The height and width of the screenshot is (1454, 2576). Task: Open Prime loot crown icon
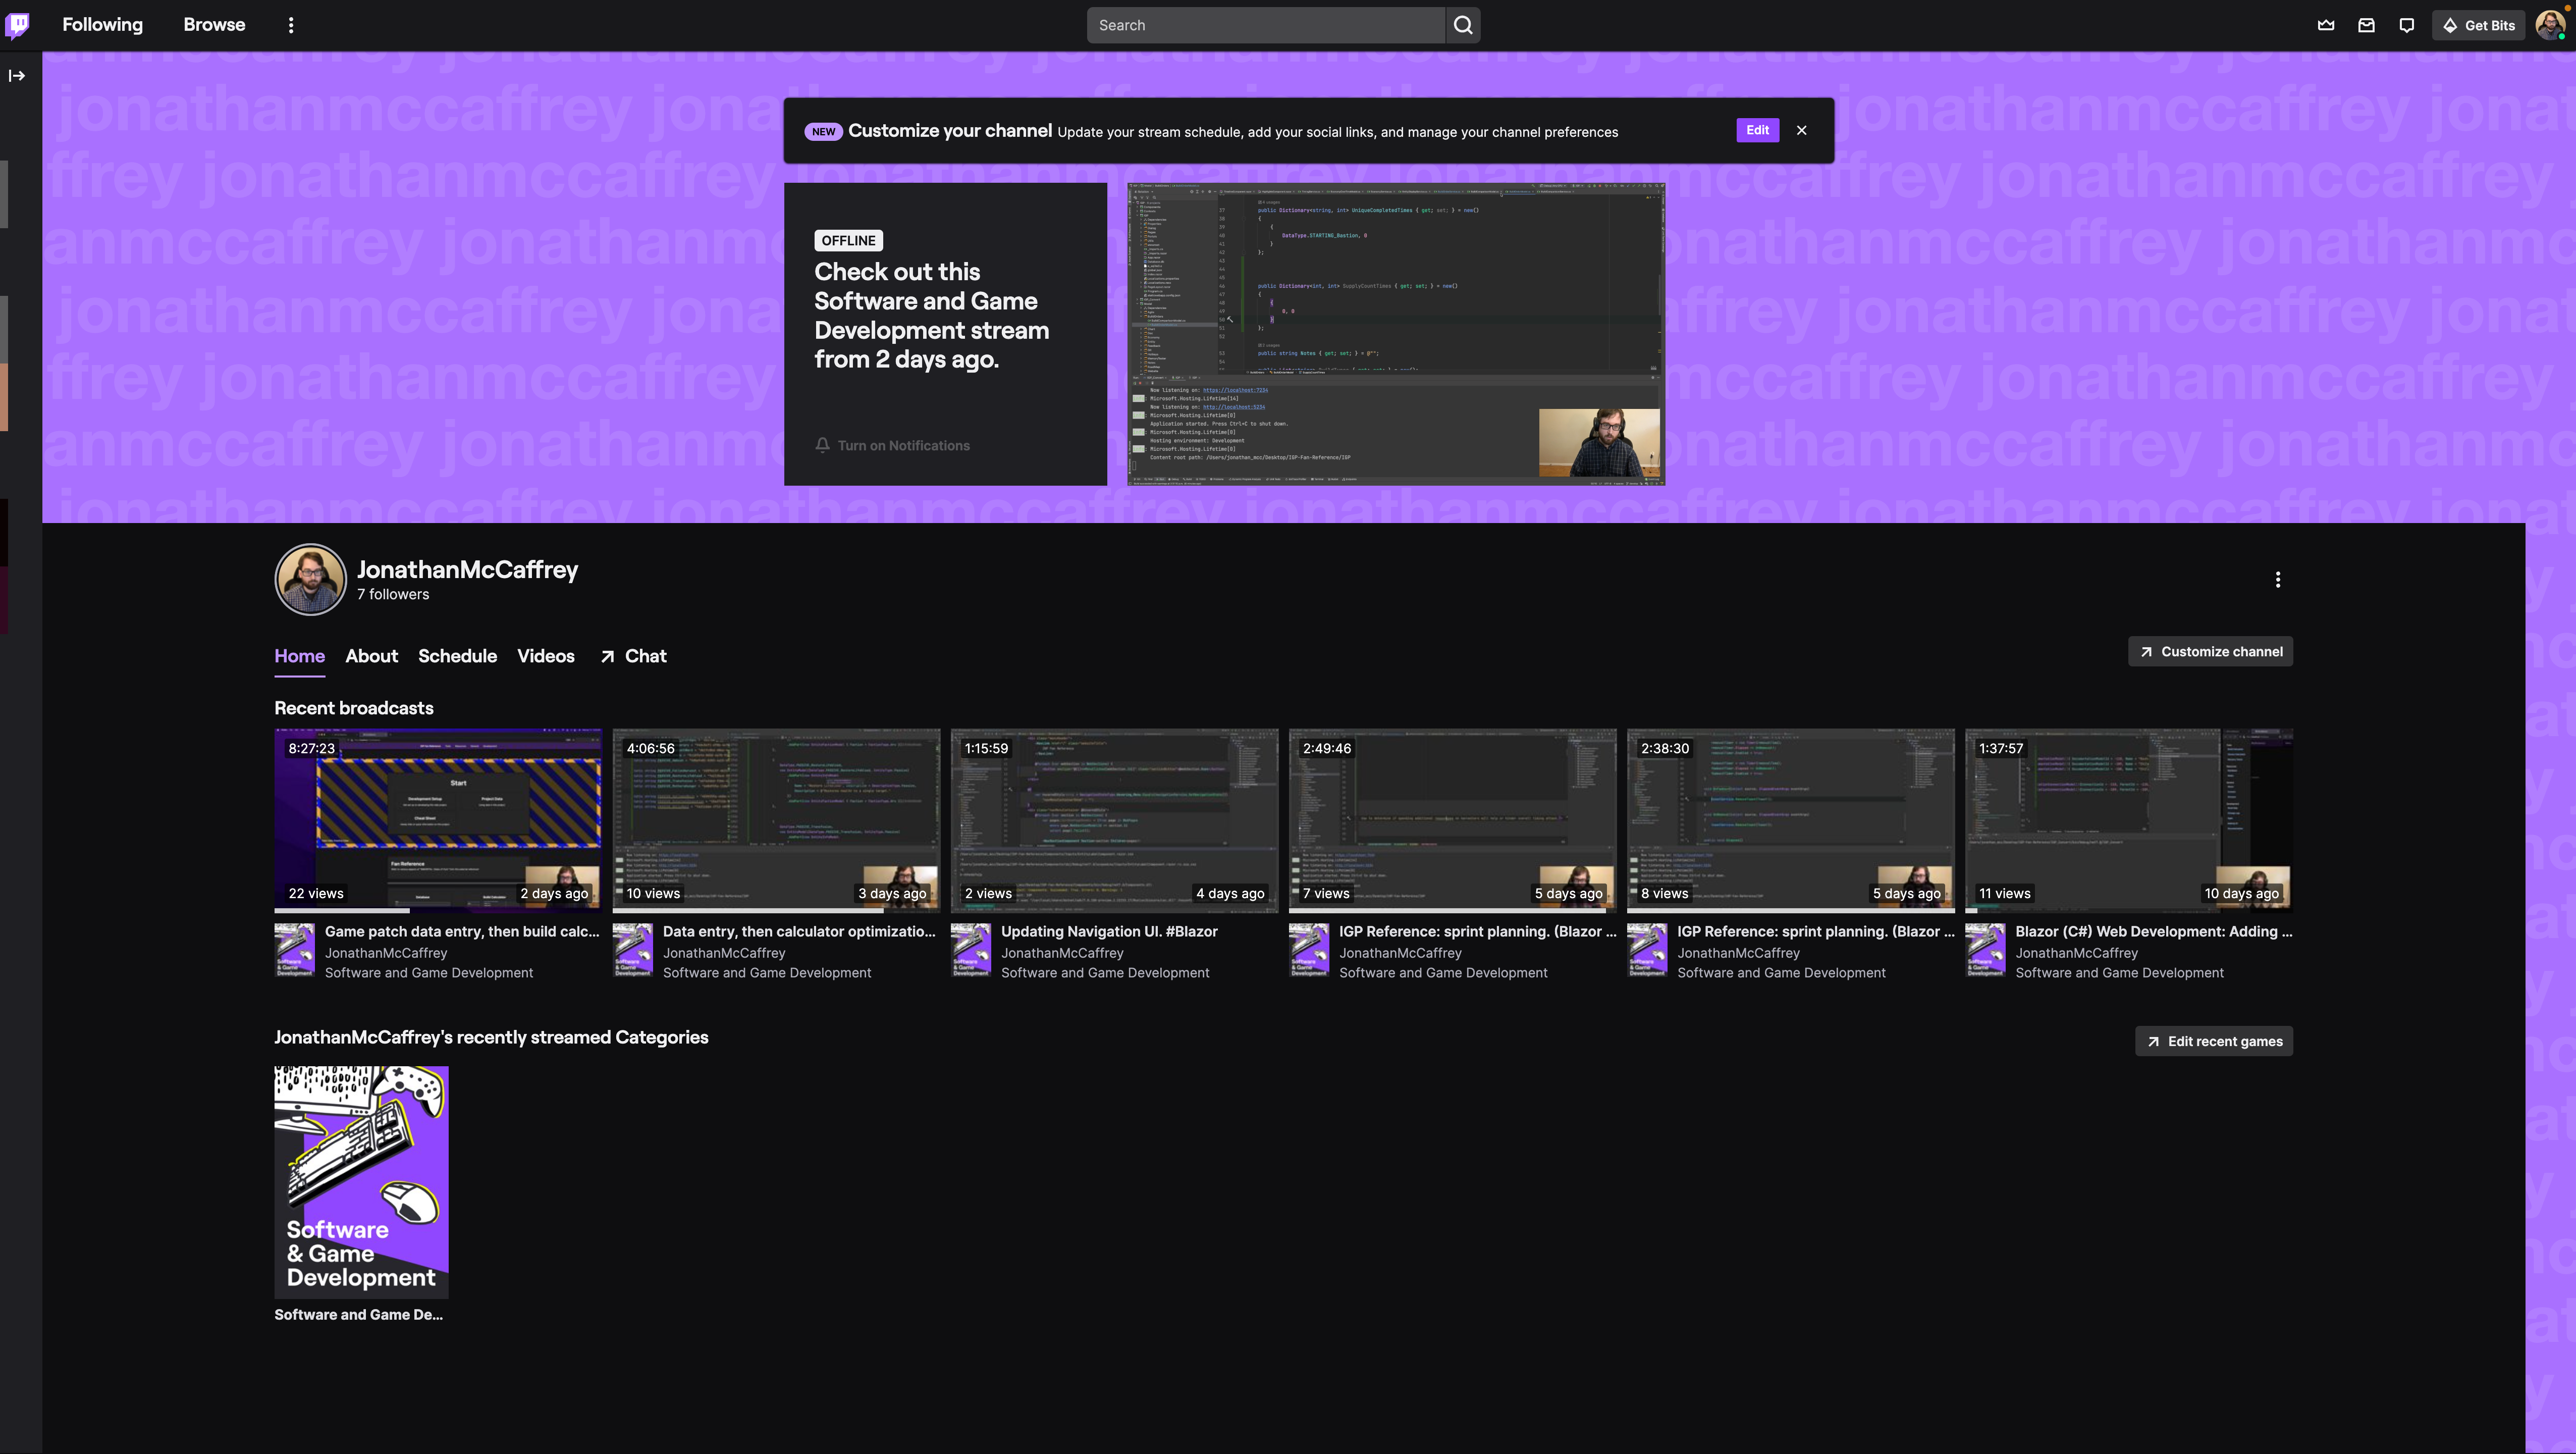pos(2326,25)
